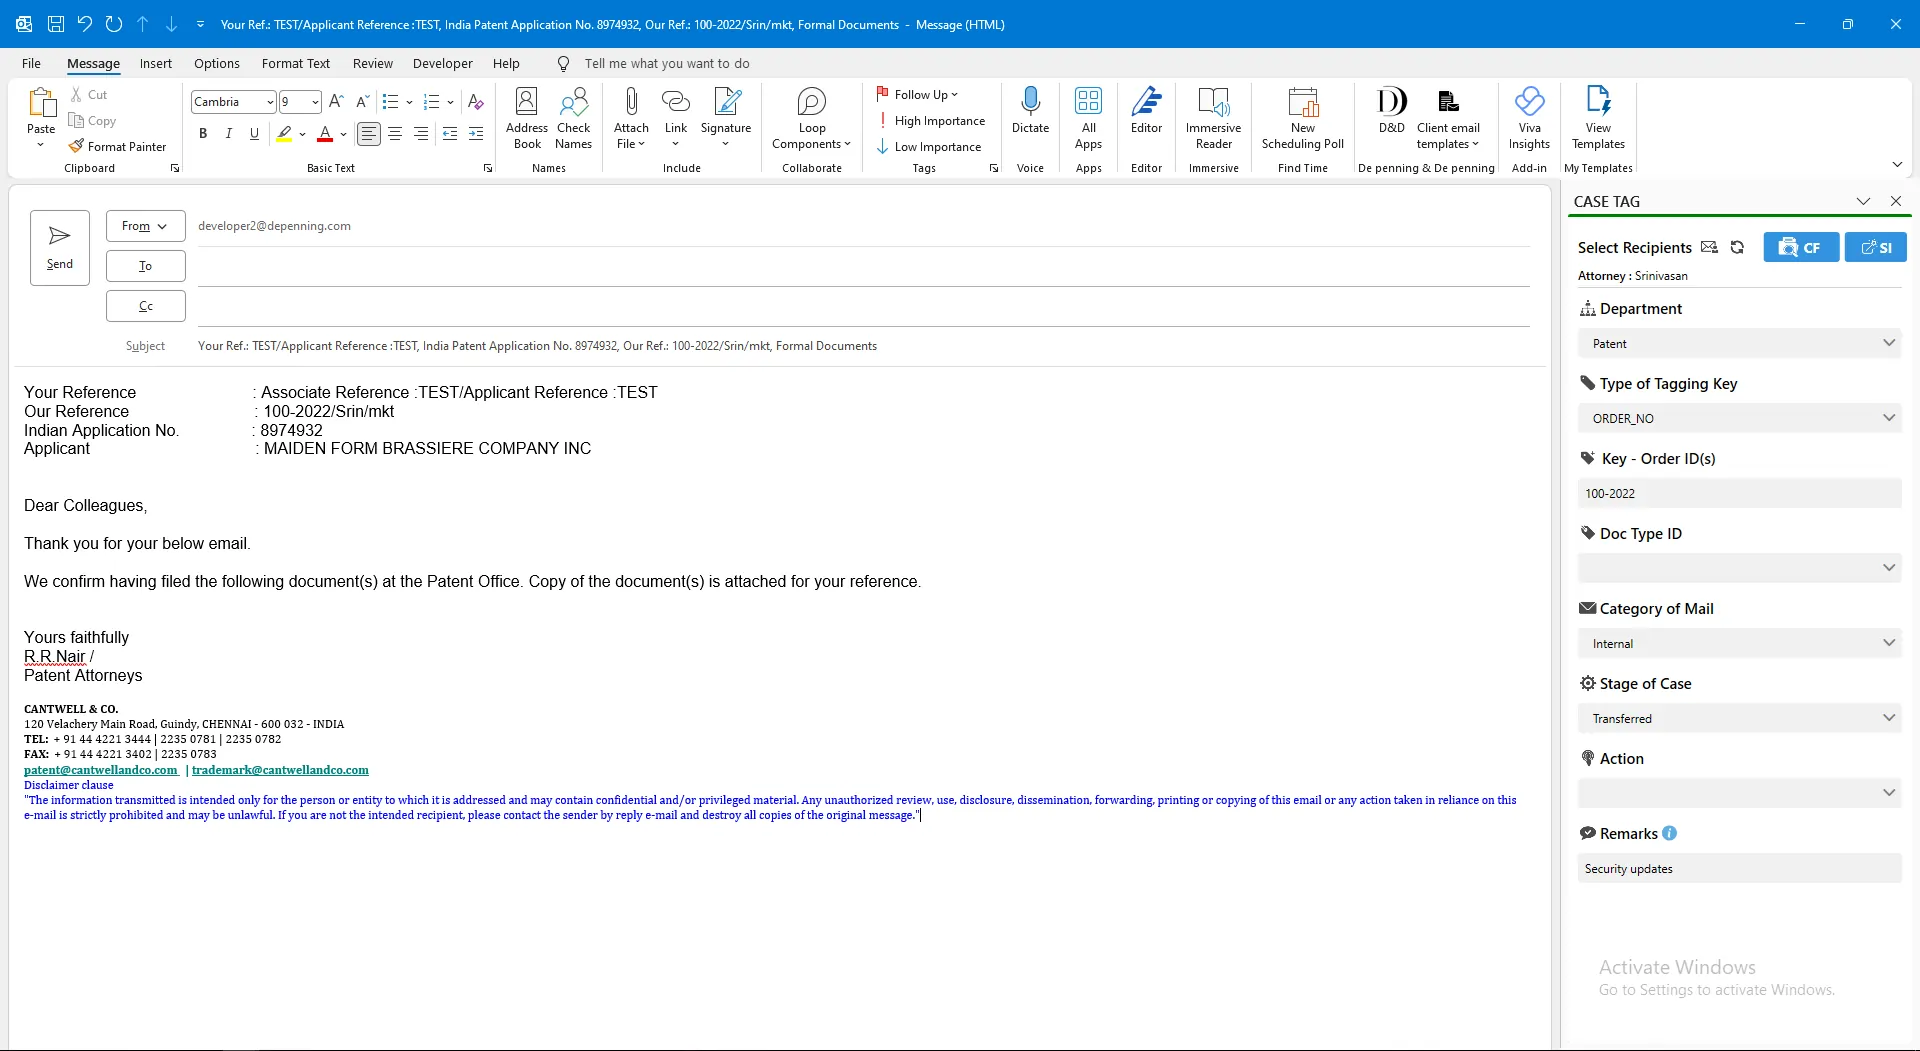Open the font color picker arrow
The width and height of the screenshot is (1920, 1051).
click(x=344, y=134)
